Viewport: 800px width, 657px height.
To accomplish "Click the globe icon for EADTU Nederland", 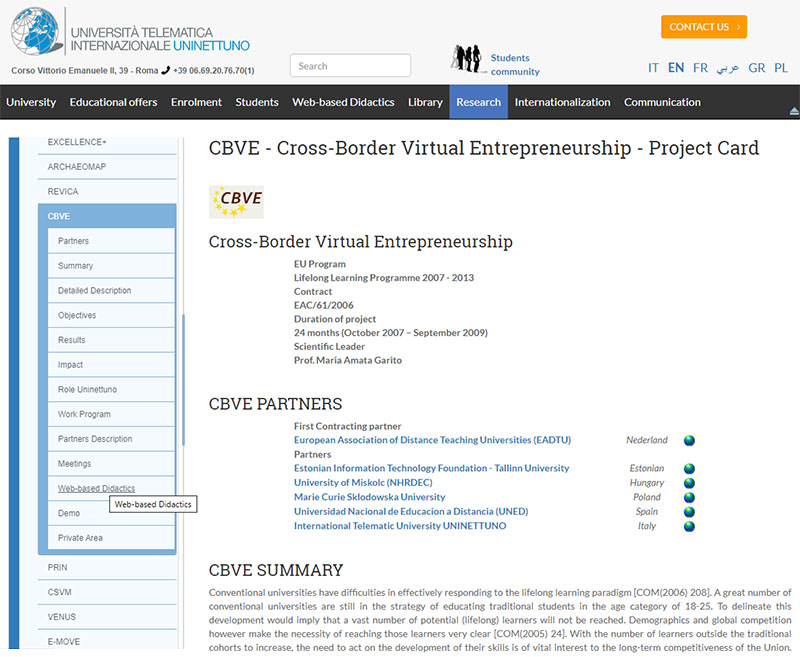I will [x=689, y=440].
